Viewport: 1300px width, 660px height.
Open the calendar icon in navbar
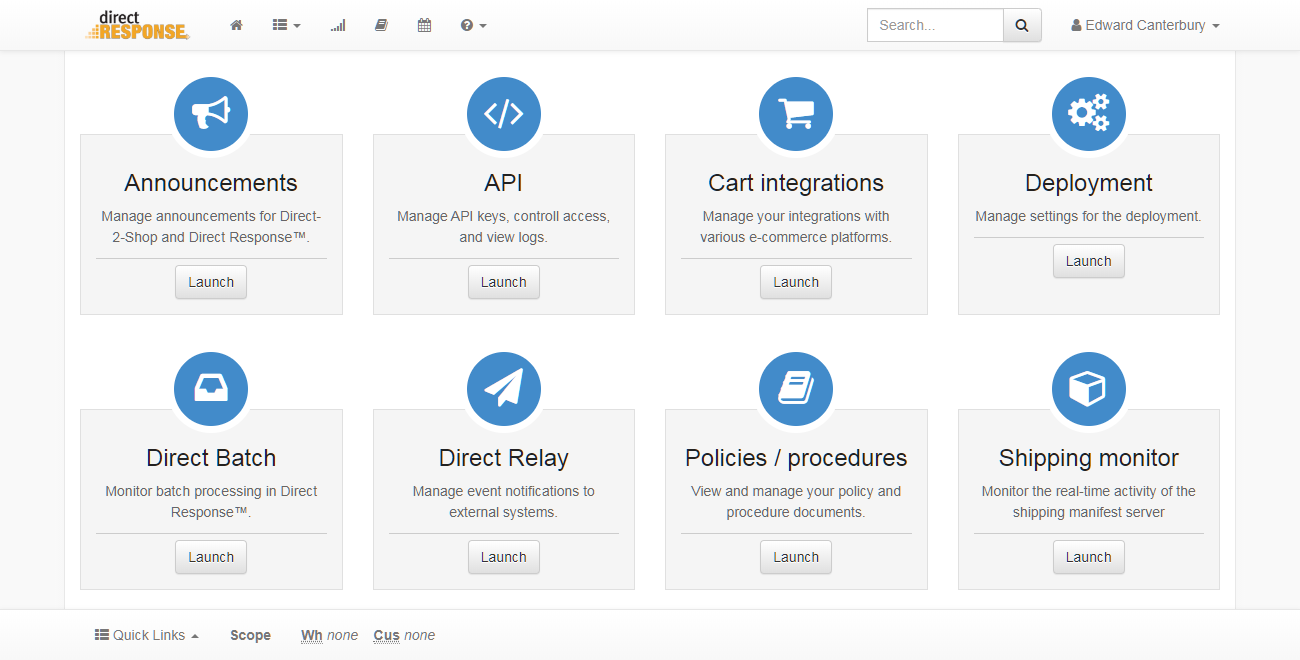[424, 25]
